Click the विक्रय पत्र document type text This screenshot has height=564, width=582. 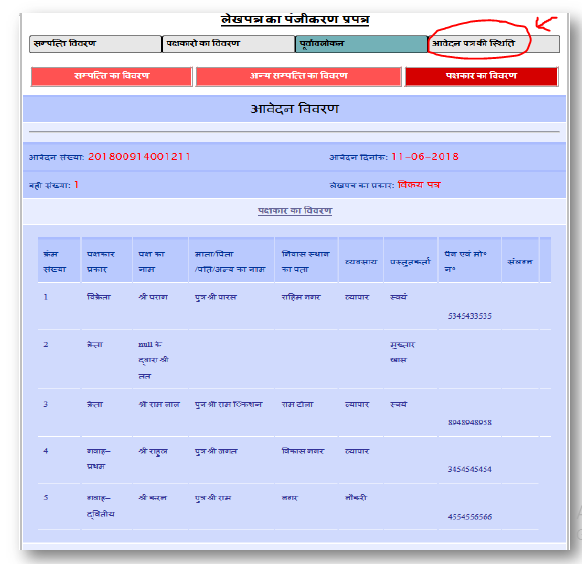(x=419, y=185)
